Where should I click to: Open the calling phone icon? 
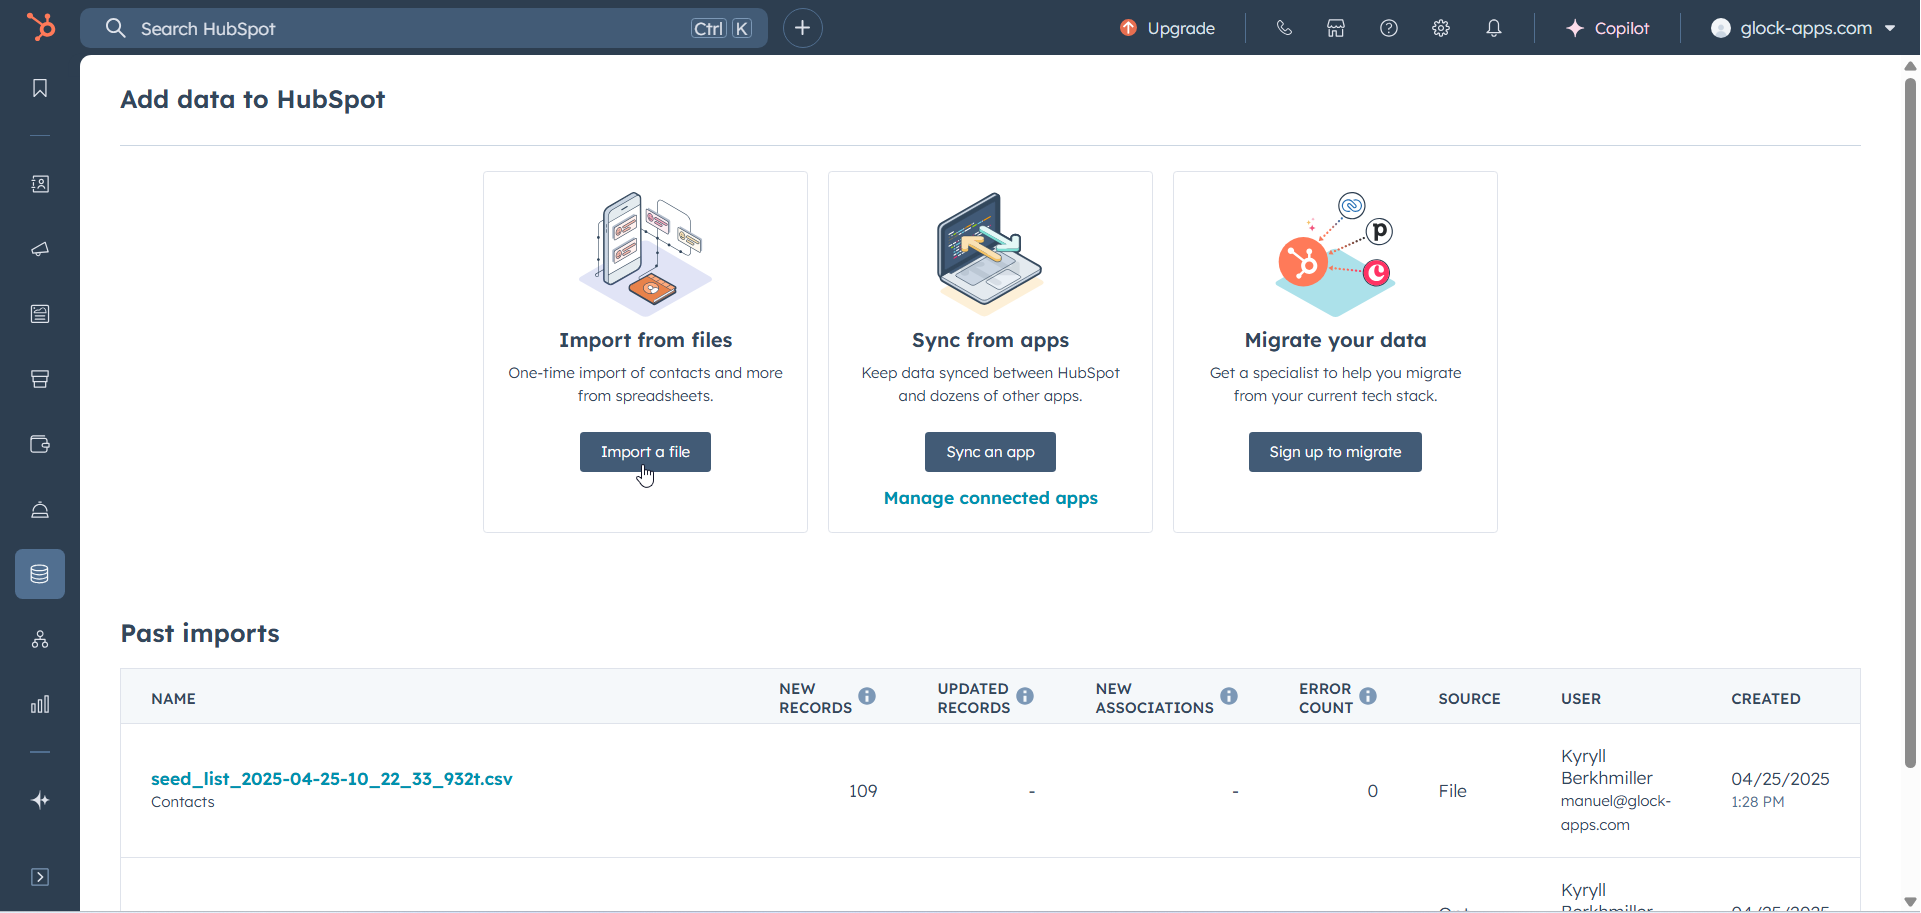1284,28
